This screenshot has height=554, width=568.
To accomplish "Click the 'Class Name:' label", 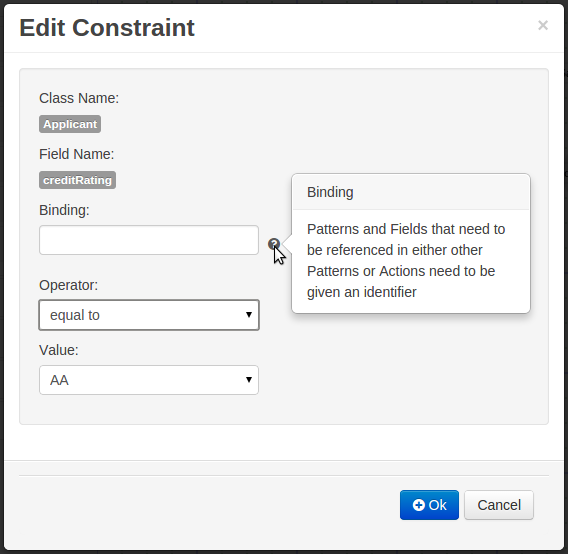I will pos(79,98).
